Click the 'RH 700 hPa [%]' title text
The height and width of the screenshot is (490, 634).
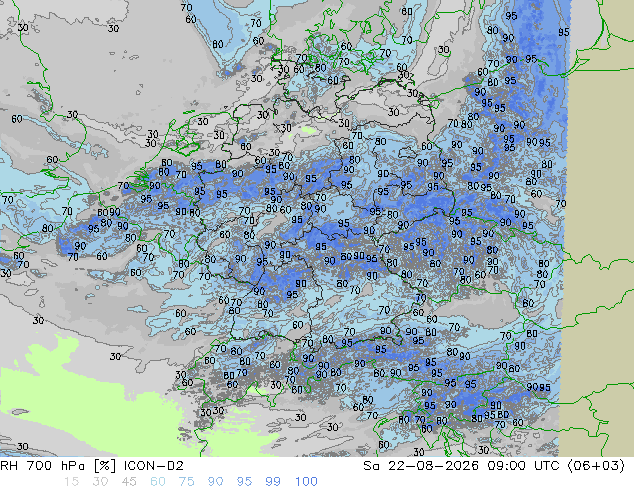tap(58, 466)
